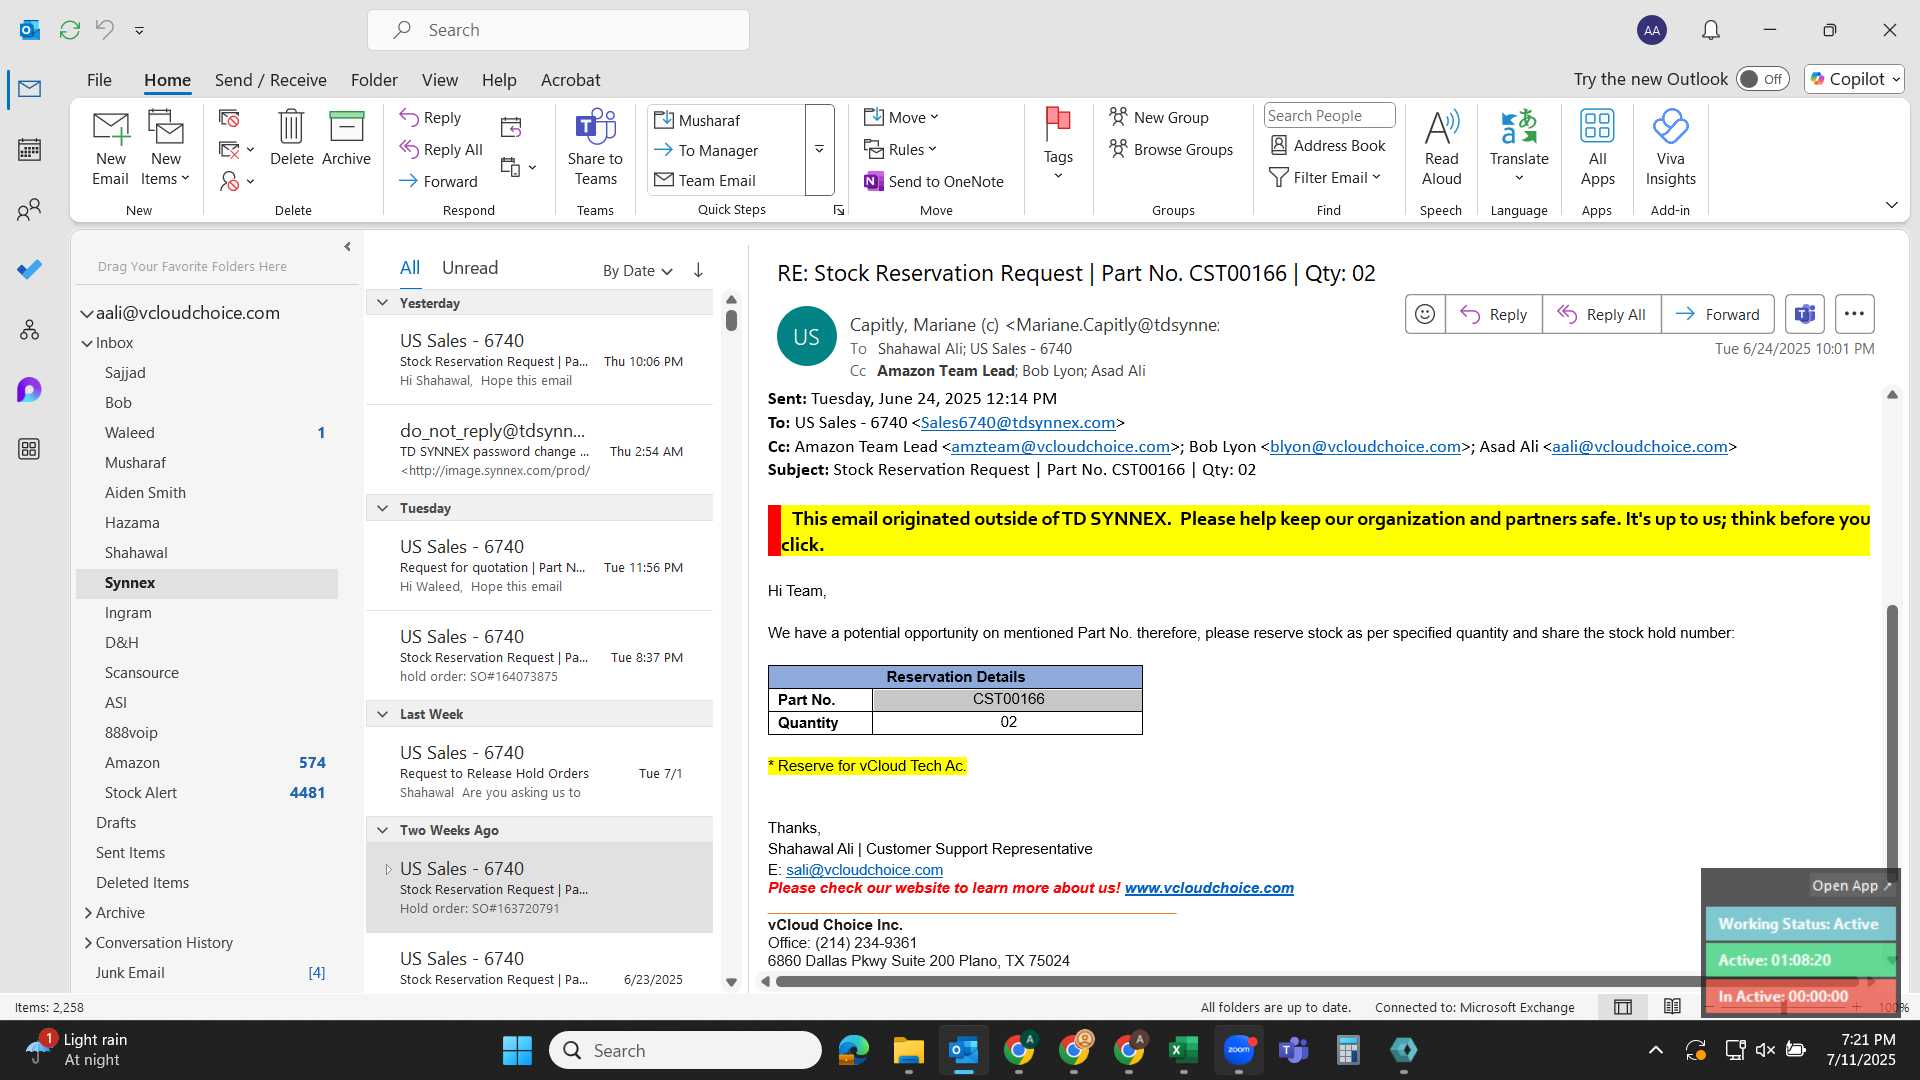Open Outlook apps icon in left bar
Image resolution: width=1920 pixels, height=1080 pixels.
[29, 449]
